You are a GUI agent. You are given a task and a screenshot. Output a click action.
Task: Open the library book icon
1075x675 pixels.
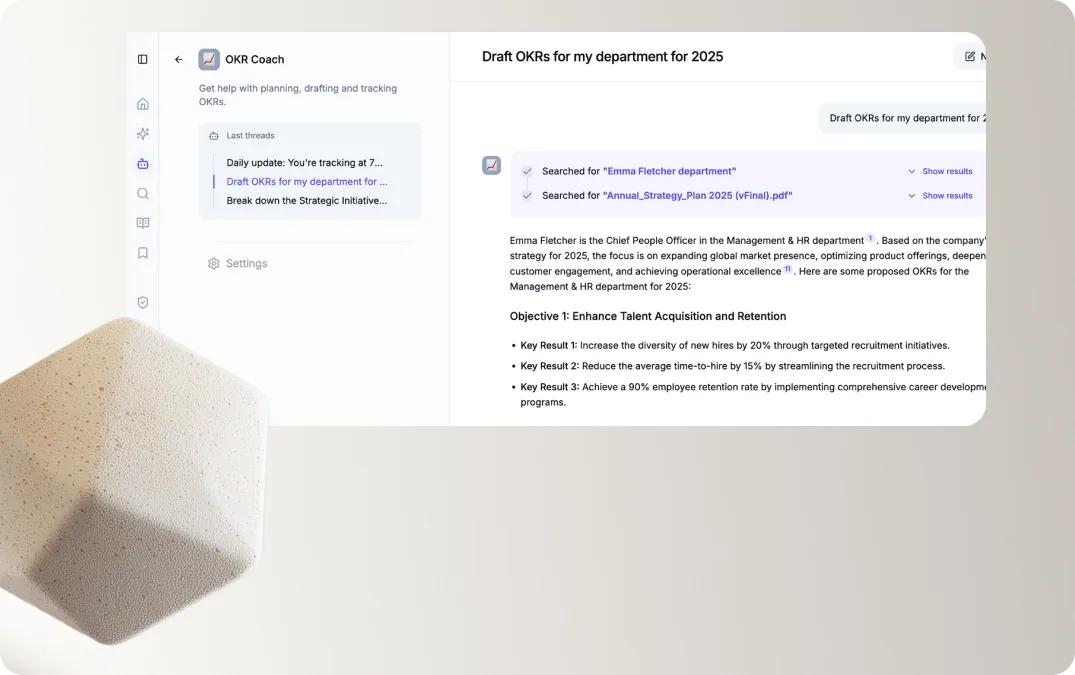pyautogui.click(x=143, y=223)
